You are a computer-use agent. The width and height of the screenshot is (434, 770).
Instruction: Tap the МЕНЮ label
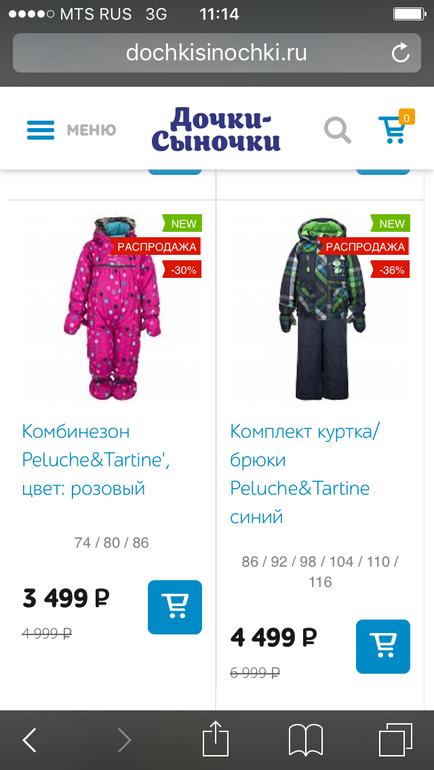tap(91, 130)
